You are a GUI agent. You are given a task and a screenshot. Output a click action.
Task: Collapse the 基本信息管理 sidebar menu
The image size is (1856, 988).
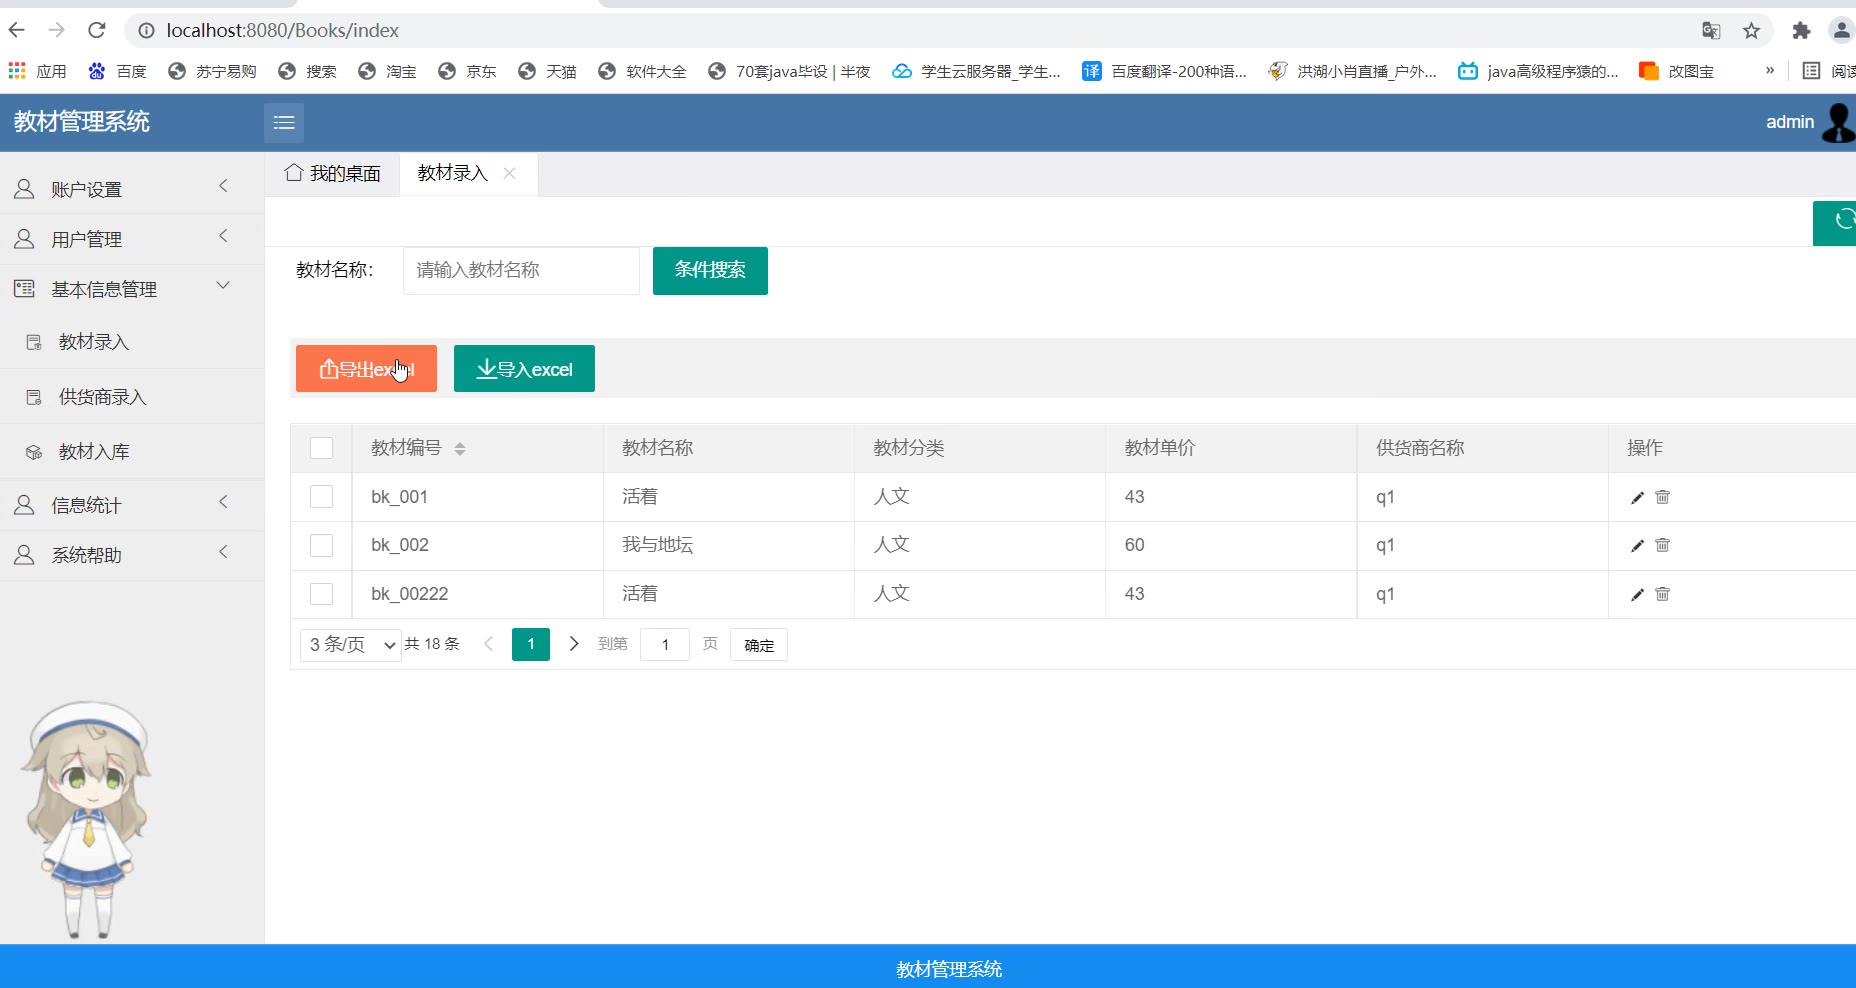(132, 289)
